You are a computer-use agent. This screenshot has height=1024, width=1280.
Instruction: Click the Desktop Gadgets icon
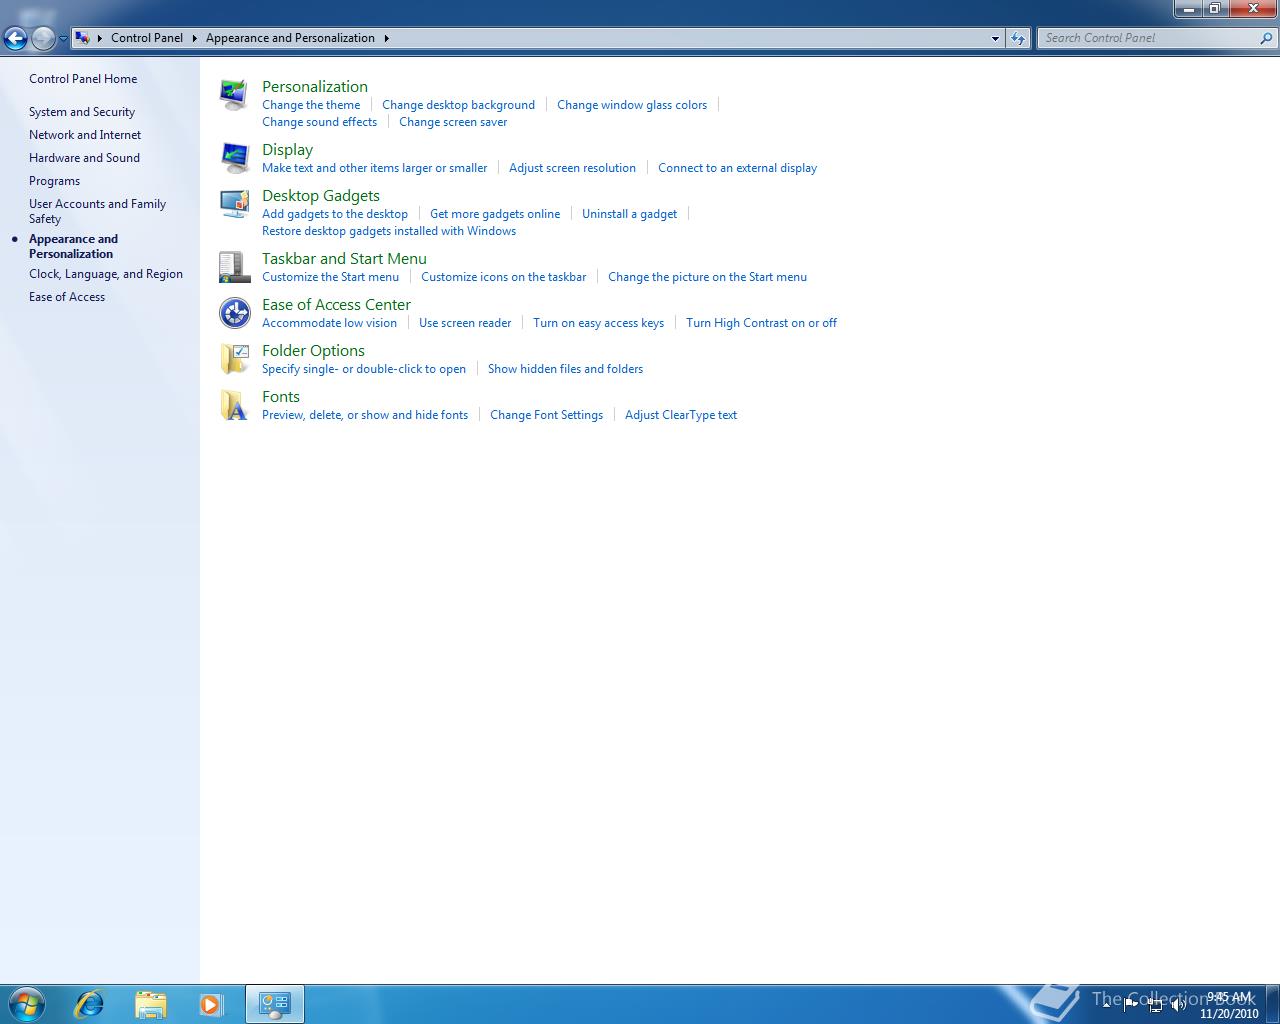coord(234,204)
